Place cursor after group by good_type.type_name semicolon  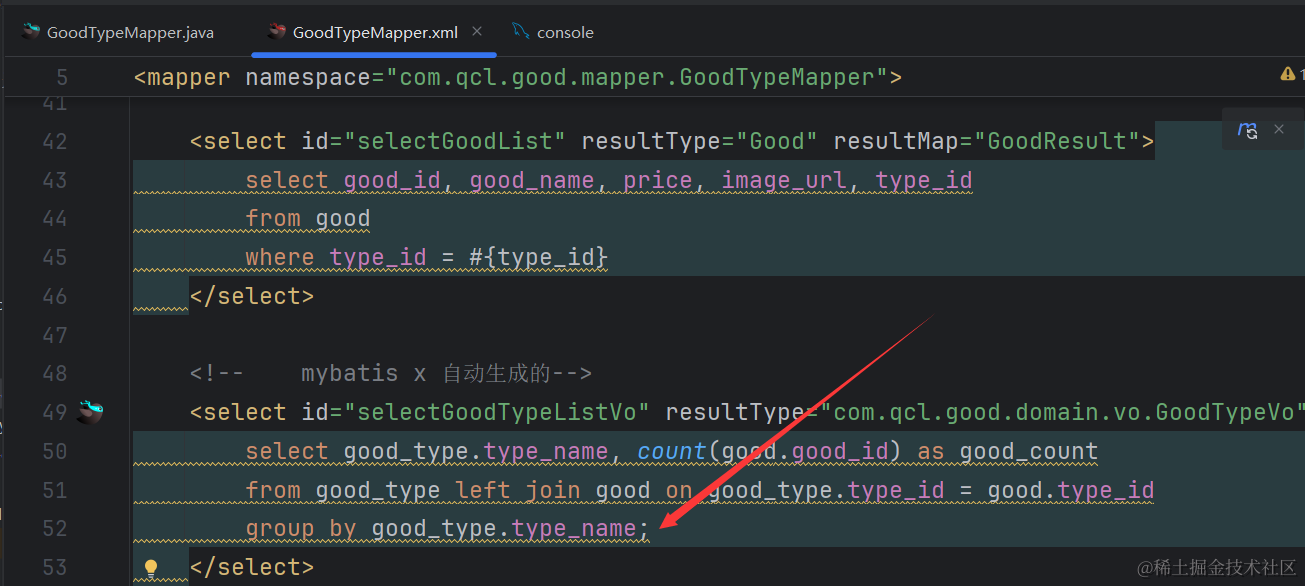point(650,529)
